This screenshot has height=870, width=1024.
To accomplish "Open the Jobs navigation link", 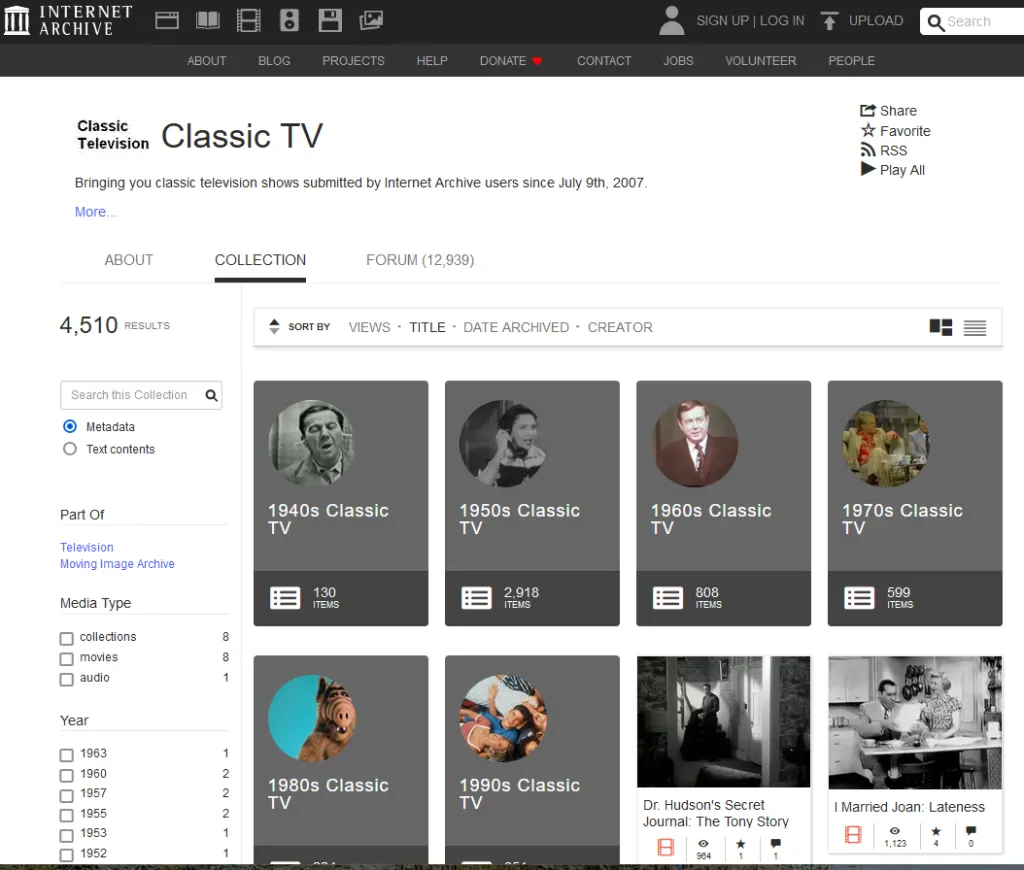I will (678, 61).
